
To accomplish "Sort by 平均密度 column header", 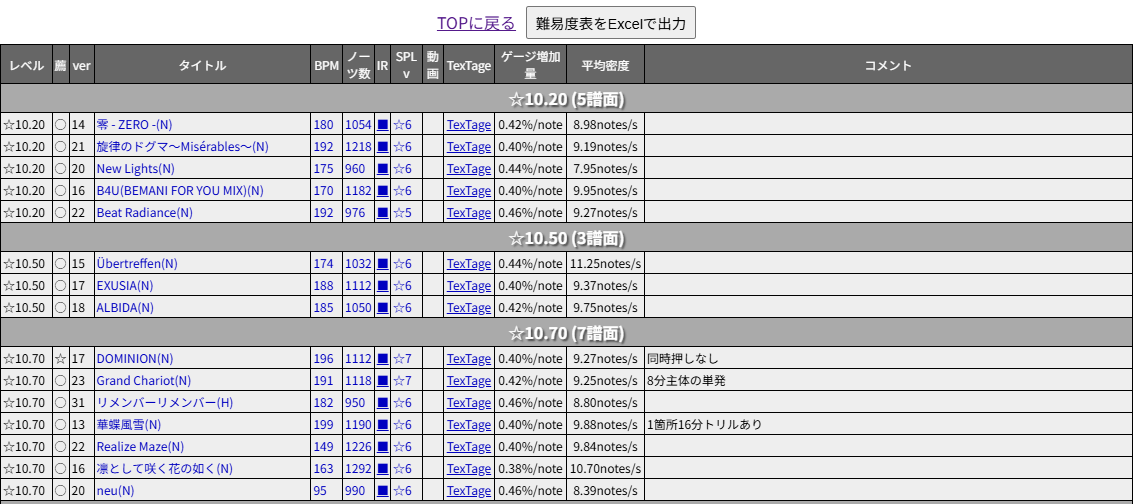I will pos(606,66).
